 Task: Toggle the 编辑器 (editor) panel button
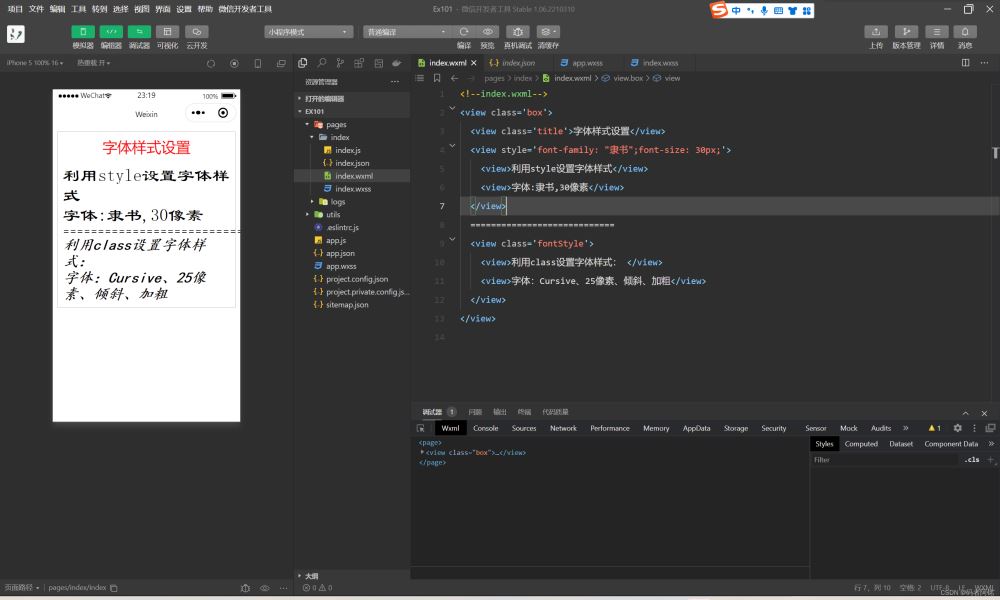click(111, 32)
